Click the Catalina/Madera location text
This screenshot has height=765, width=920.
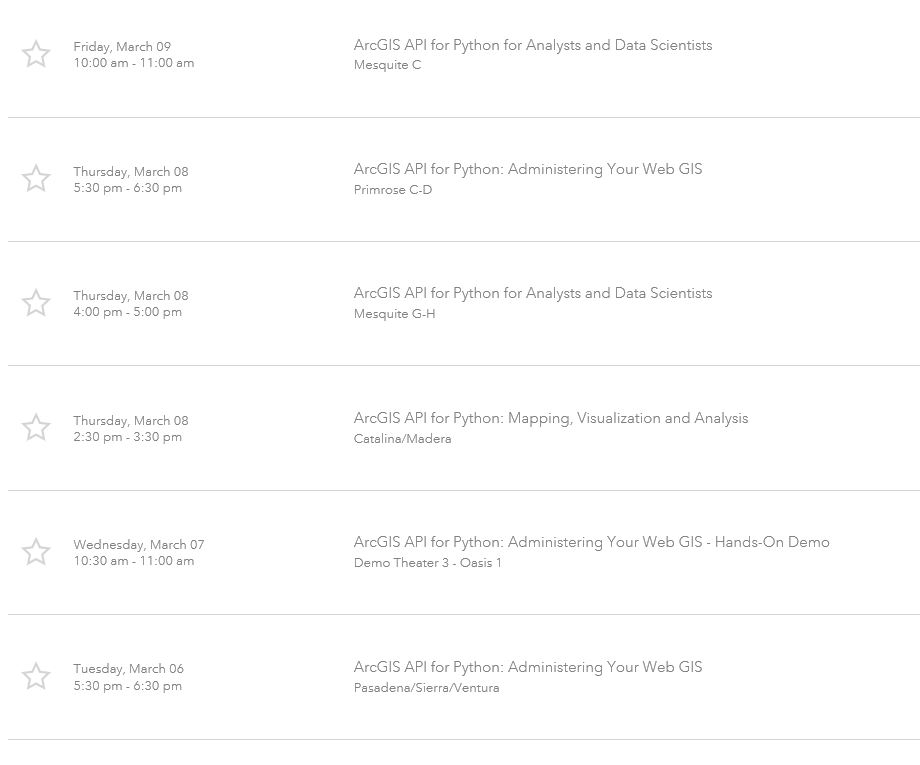coord(402,439)
